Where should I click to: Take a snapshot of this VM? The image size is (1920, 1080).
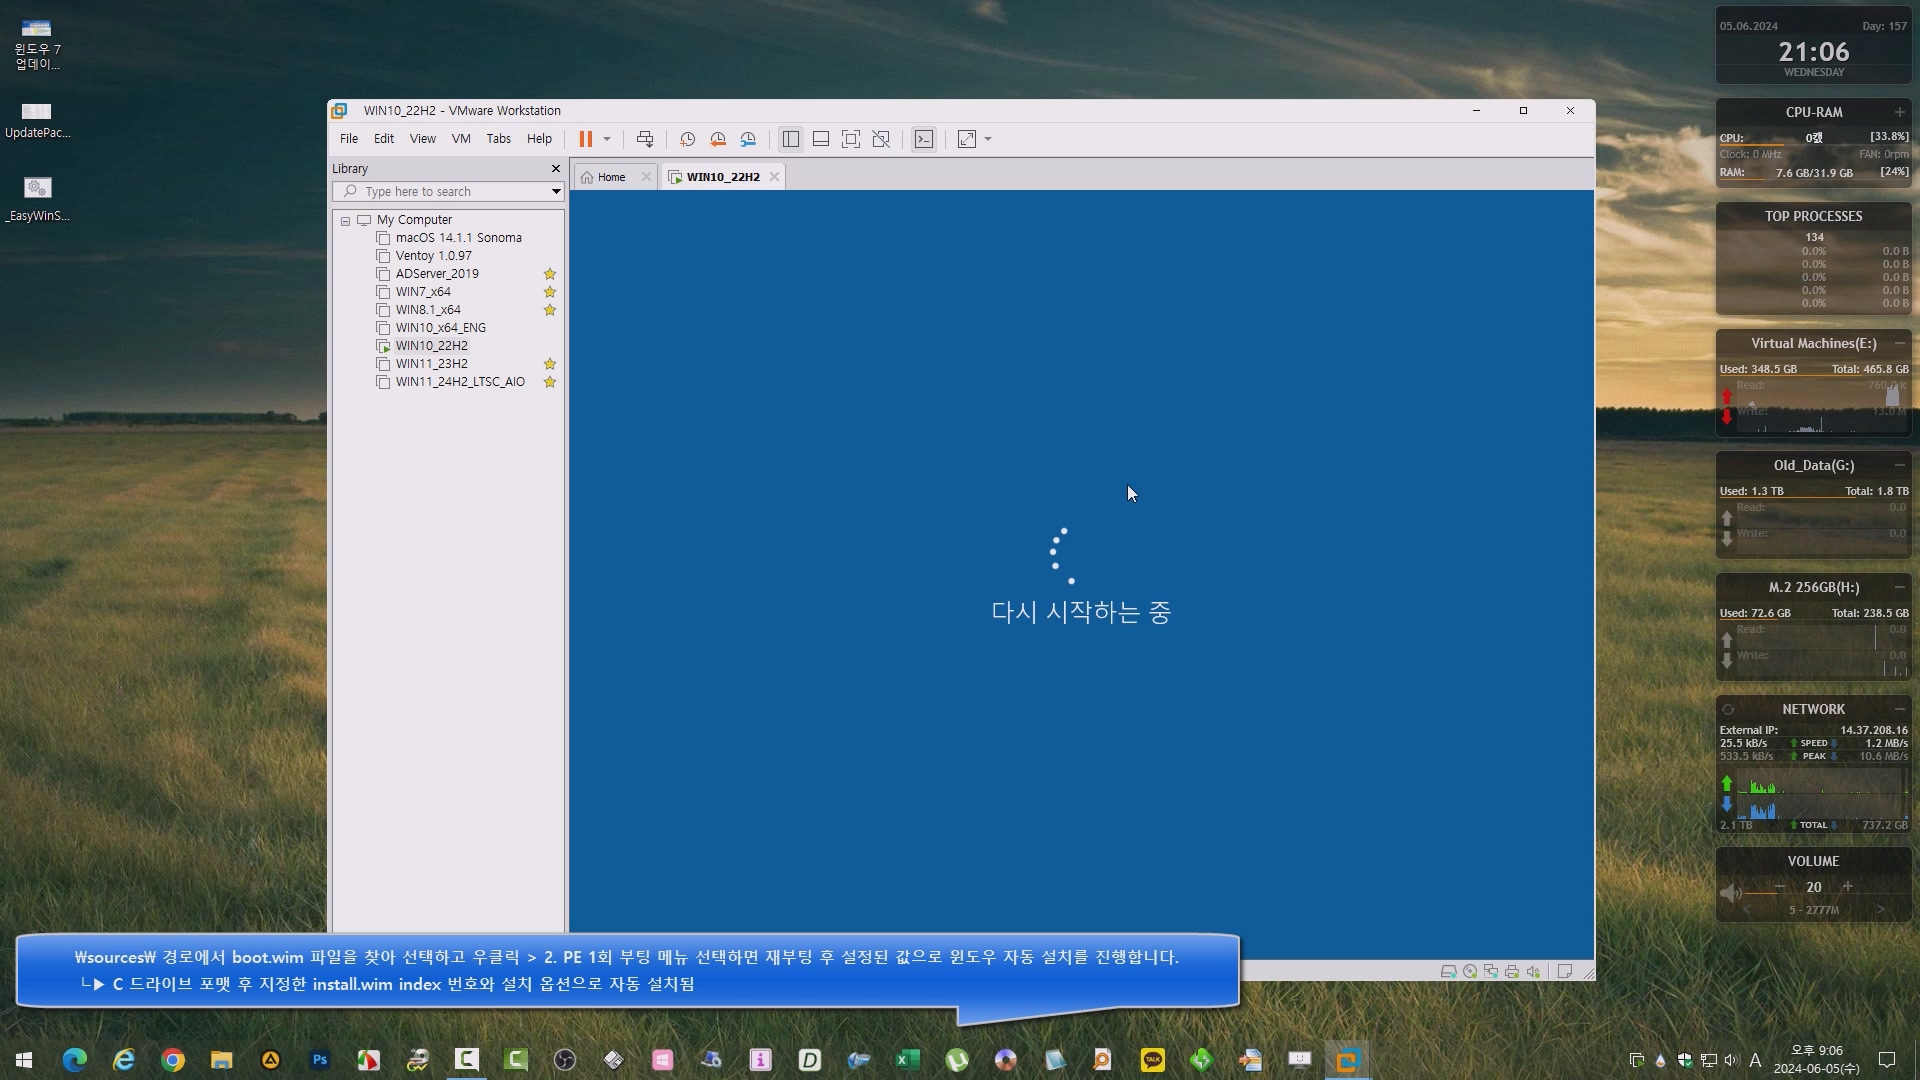687,139
